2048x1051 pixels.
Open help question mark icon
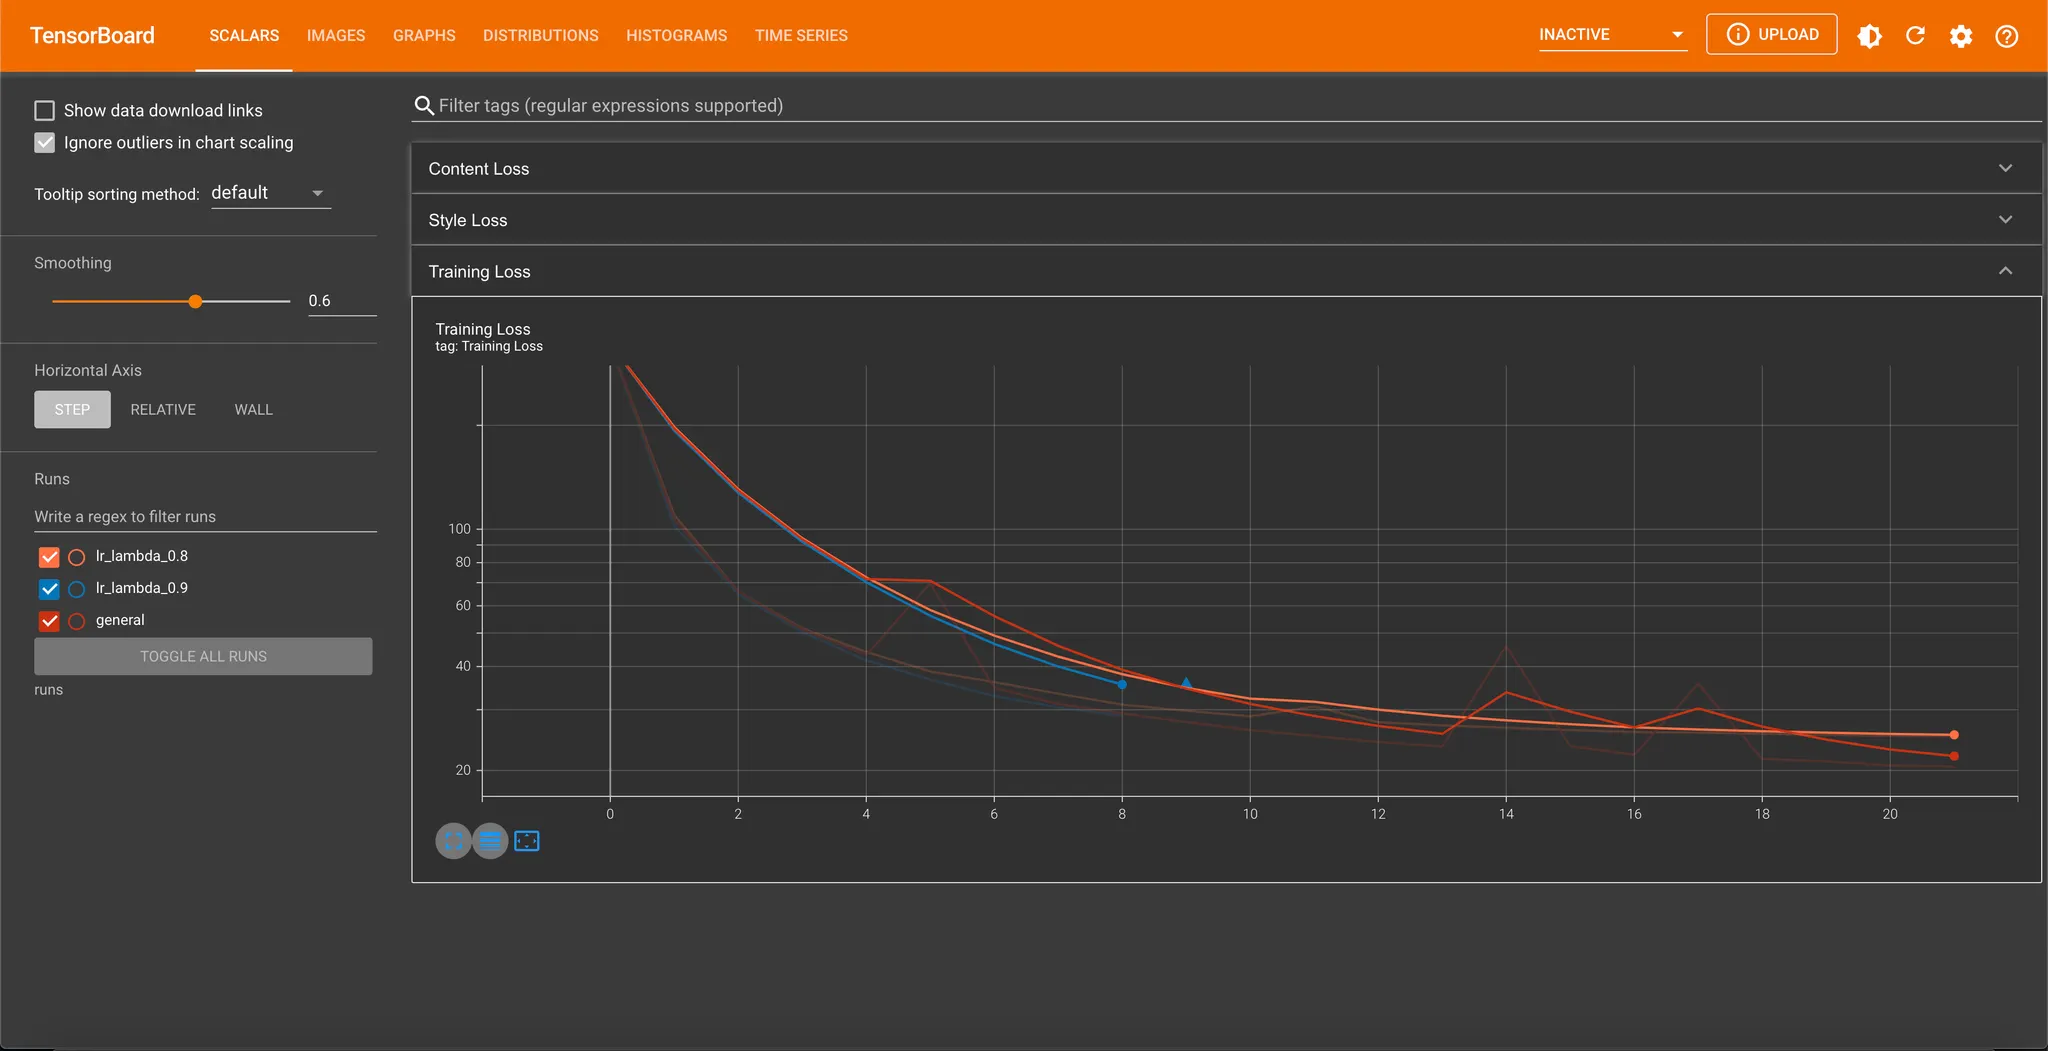pos(2006,36)
